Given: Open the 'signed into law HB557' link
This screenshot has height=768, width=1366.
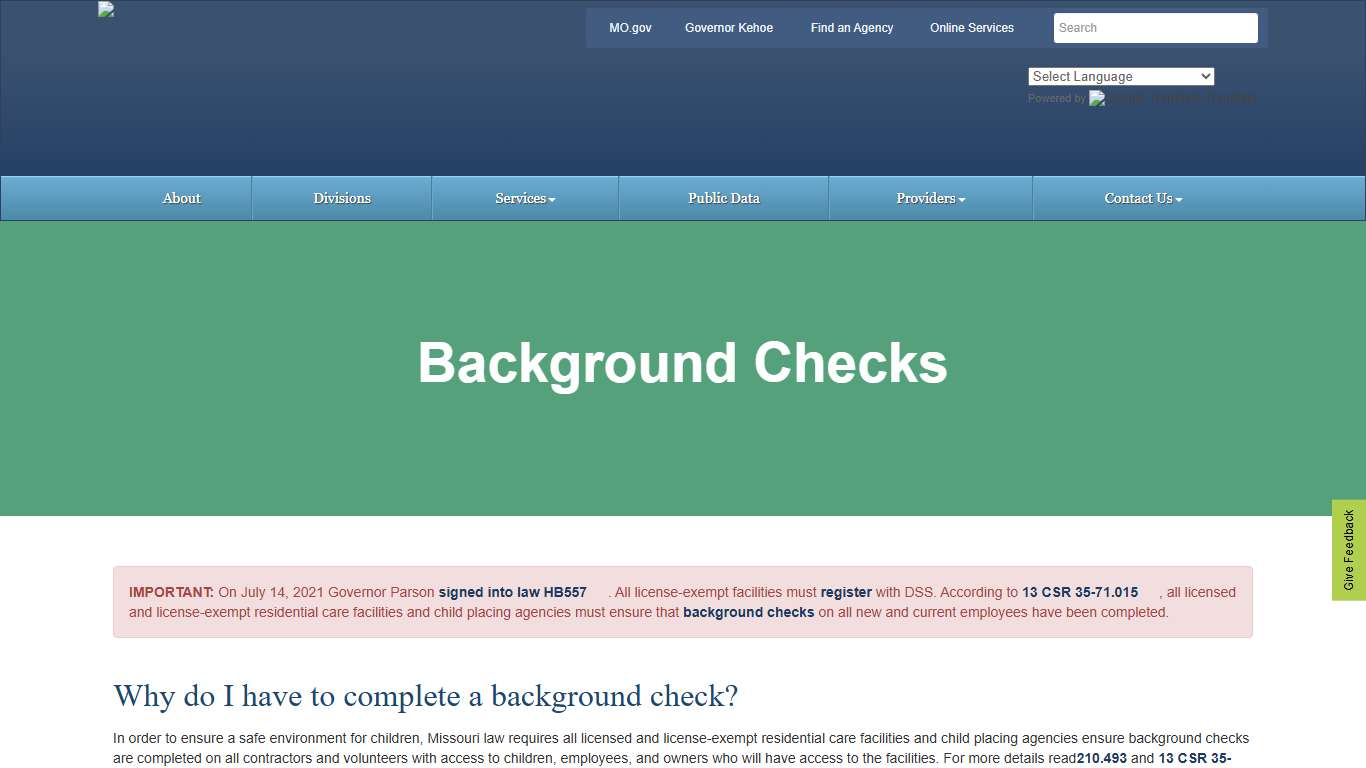Looking at the screenshot, I should 512,592.
